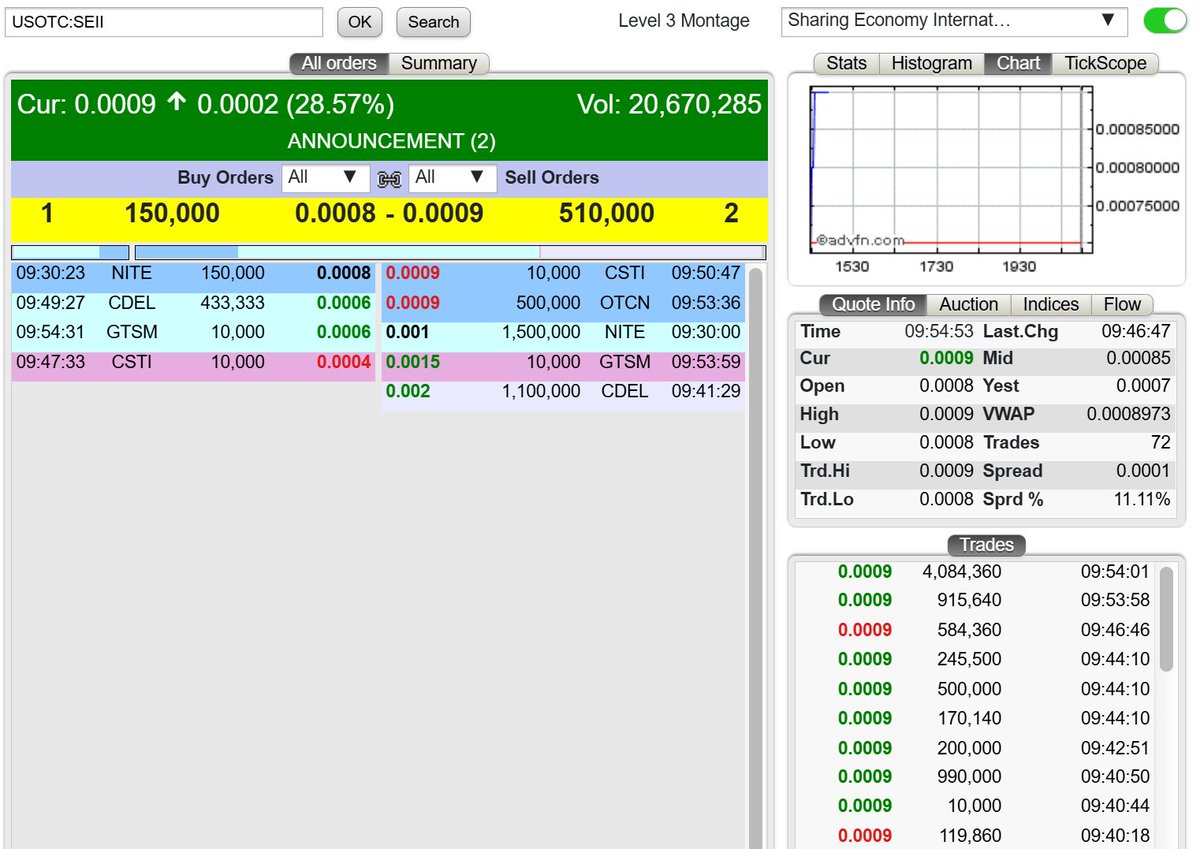Open the Histogram tab
This screenshot has width=1200, height=849.
(931, 63)
